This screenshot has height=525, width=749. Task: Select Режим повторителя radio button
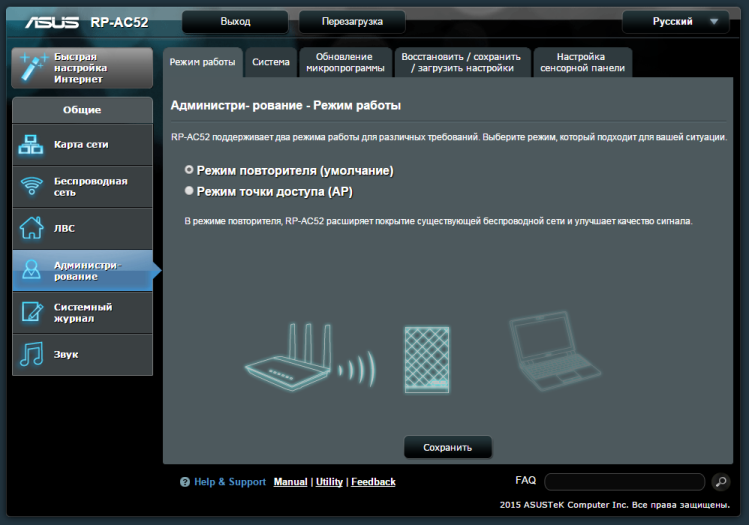189,170
